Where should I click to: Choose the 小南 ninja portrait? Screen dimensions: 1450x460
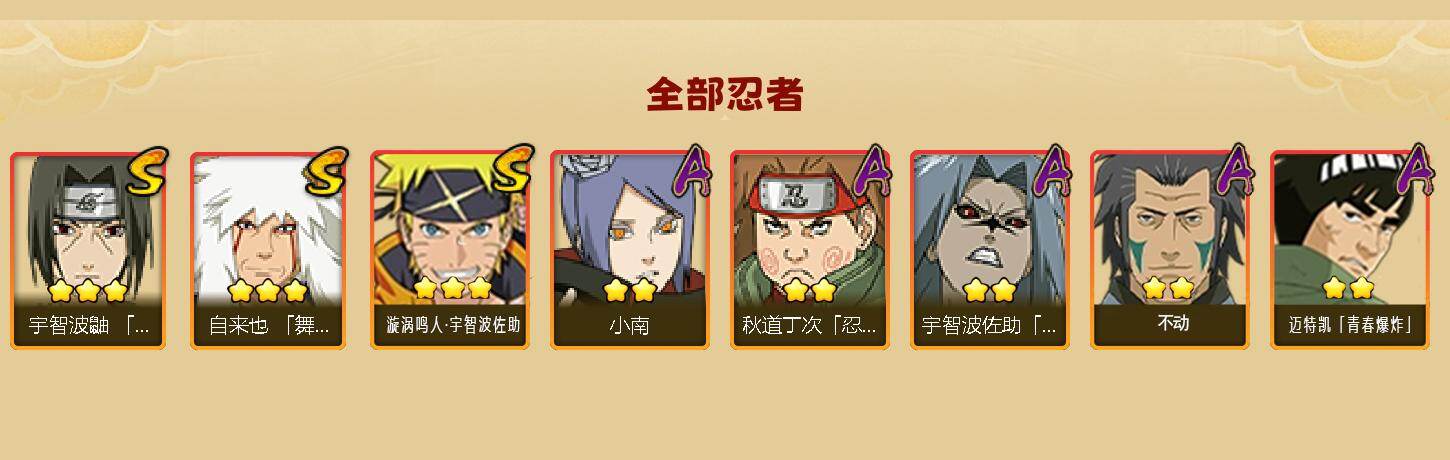point(629,229)
